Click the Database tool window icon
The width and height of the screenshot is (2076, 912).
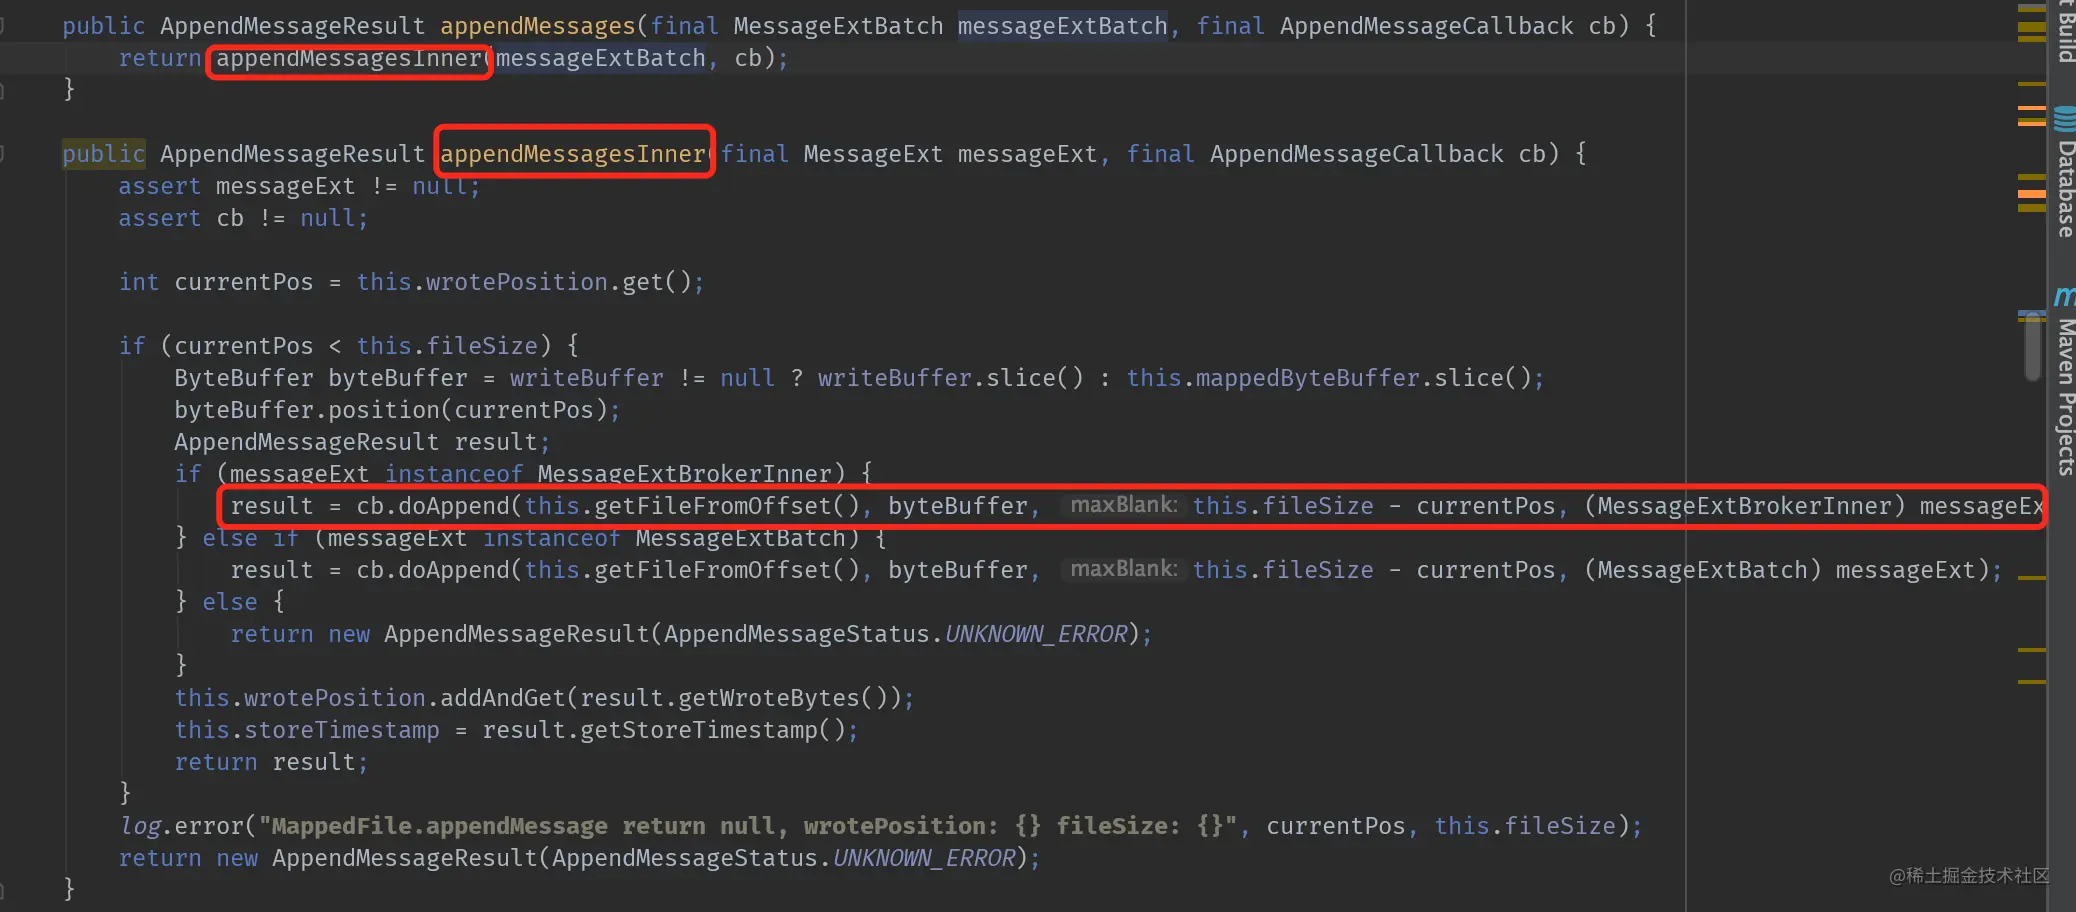click(x=2065, y=120)
